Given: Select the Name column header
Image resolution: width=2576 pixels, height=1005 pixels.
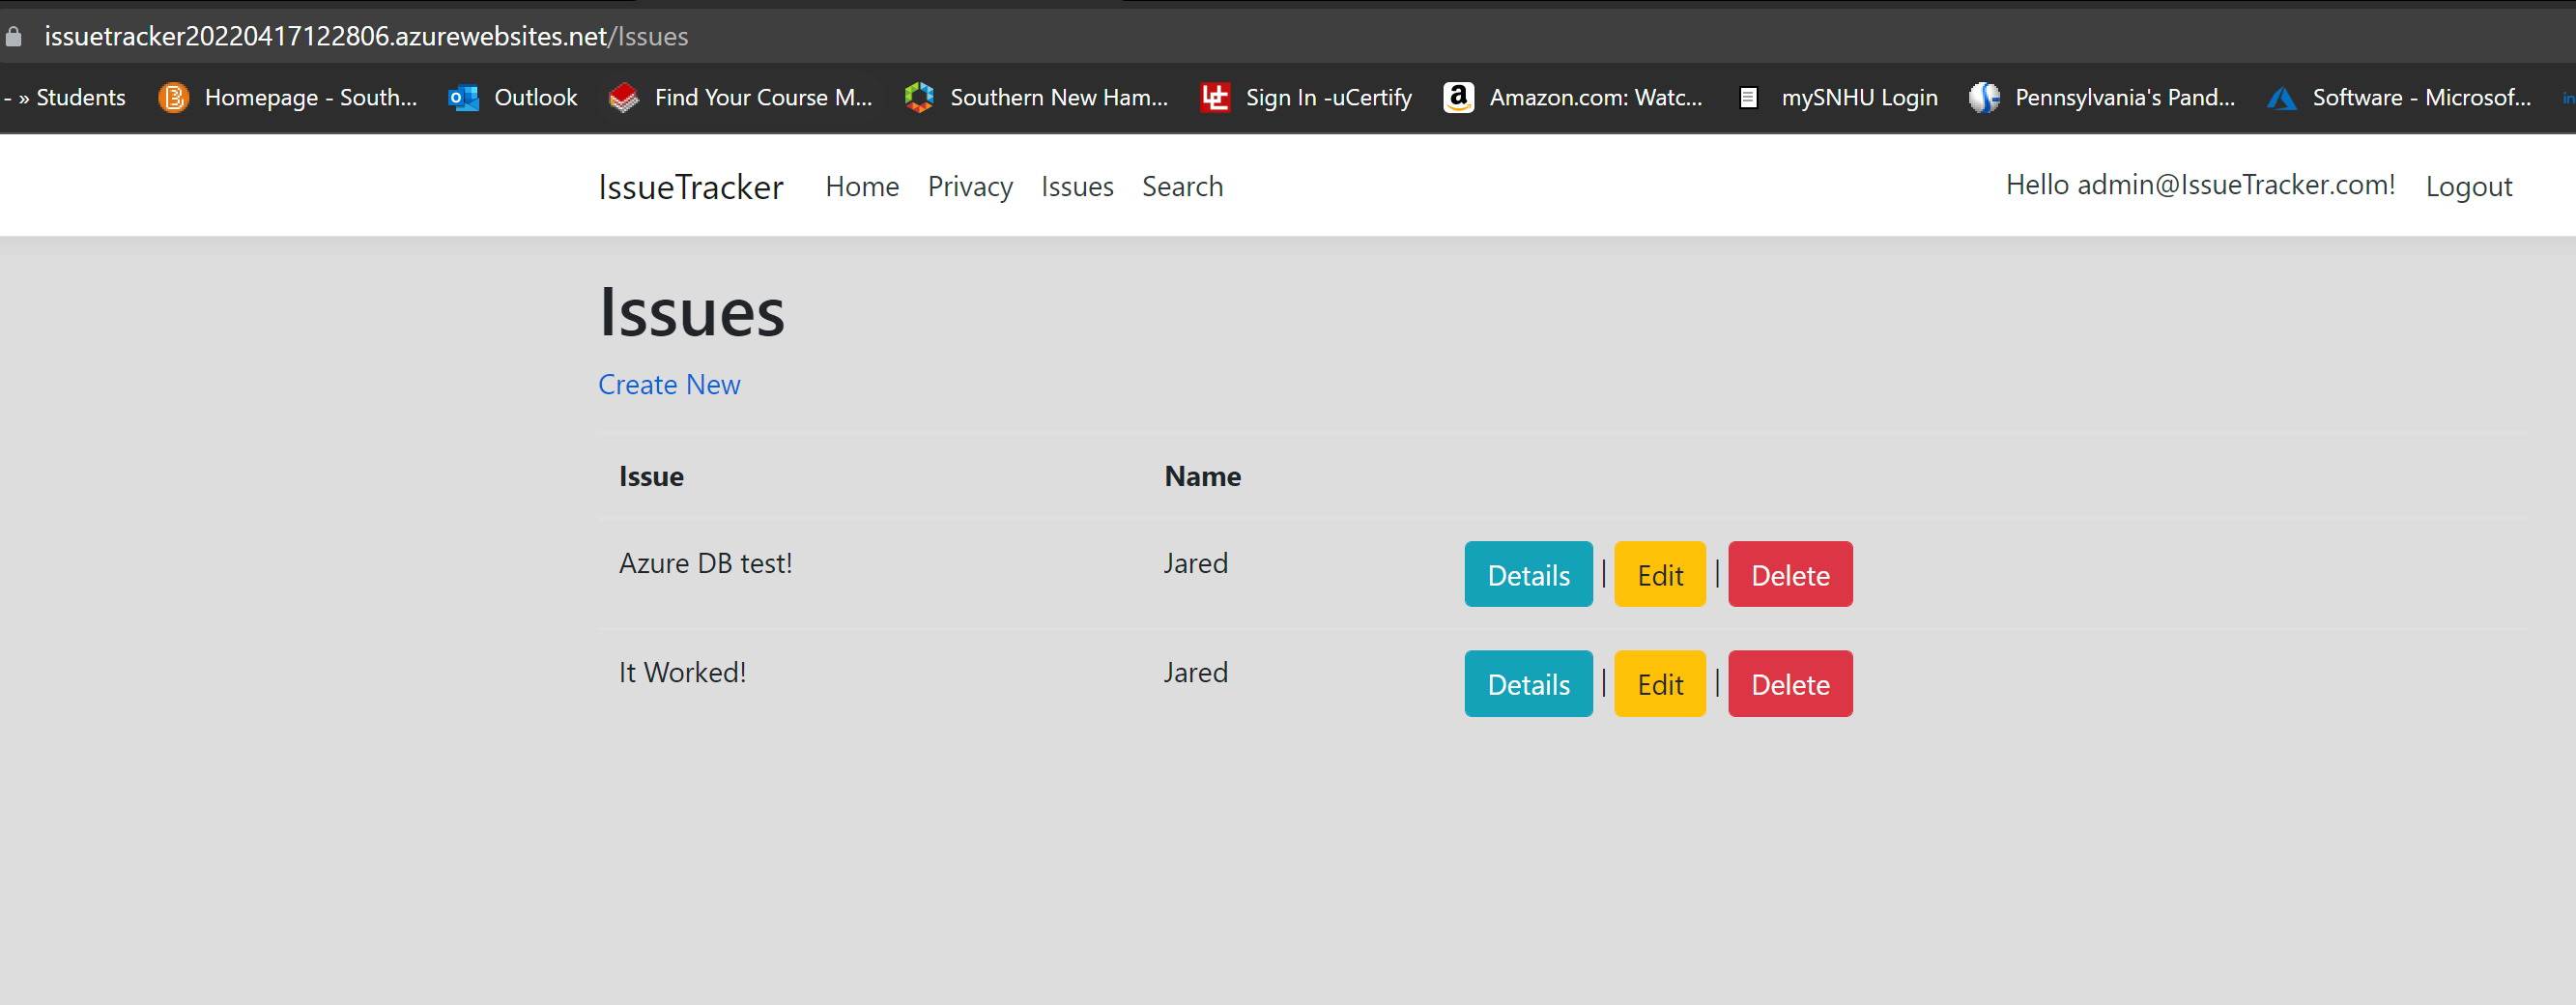Looking at the screenshot, I should (x=1202, y=476).
